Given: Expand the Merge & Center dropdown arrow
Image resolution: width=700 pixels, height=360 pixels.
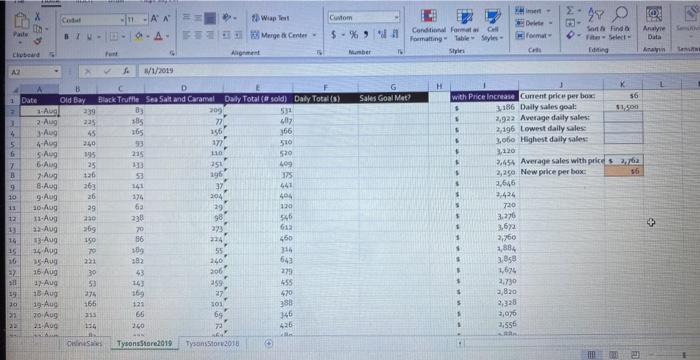Looking at the screenshot, I should (x=314, y=35).
